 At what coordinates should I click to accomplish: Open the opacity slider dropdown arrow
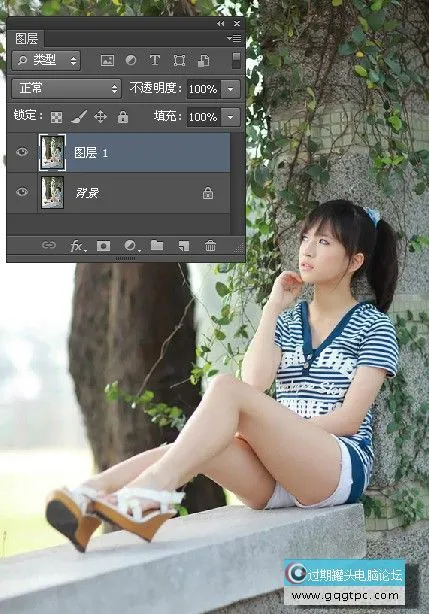[x=231, y=89]
